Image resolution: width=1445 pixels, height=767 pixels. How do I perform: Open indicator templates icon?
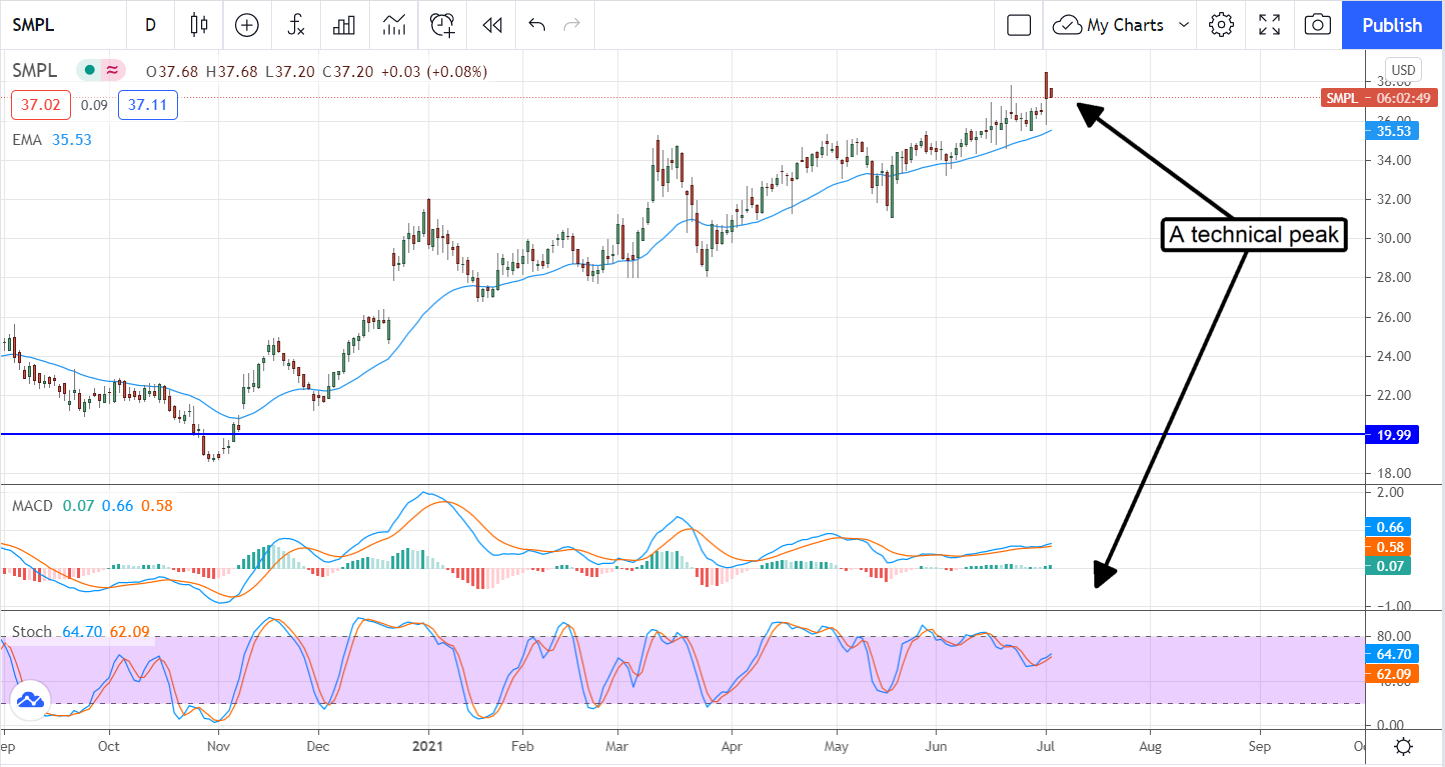click(x=394, y=25)
